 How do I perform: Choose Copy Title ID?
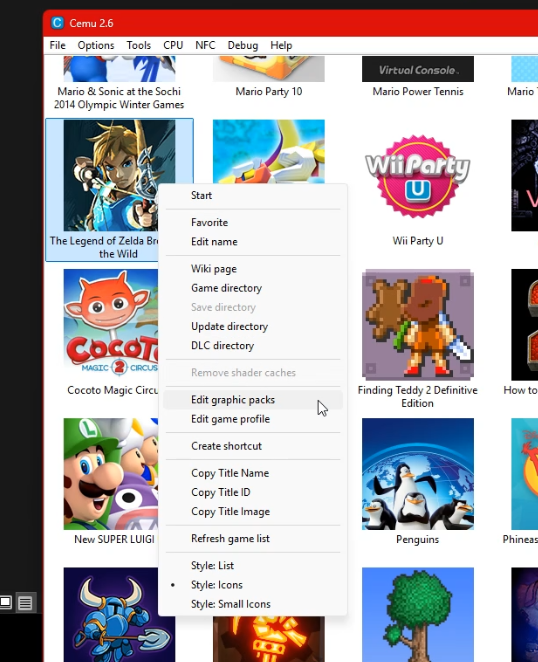click(253, 492)
